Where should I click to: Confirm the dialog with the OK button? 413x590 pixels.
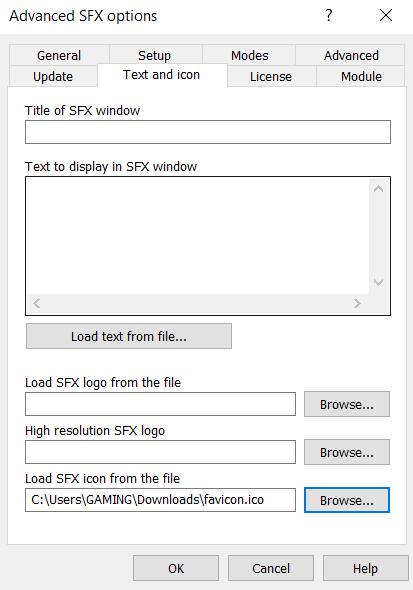coord(176,568)
